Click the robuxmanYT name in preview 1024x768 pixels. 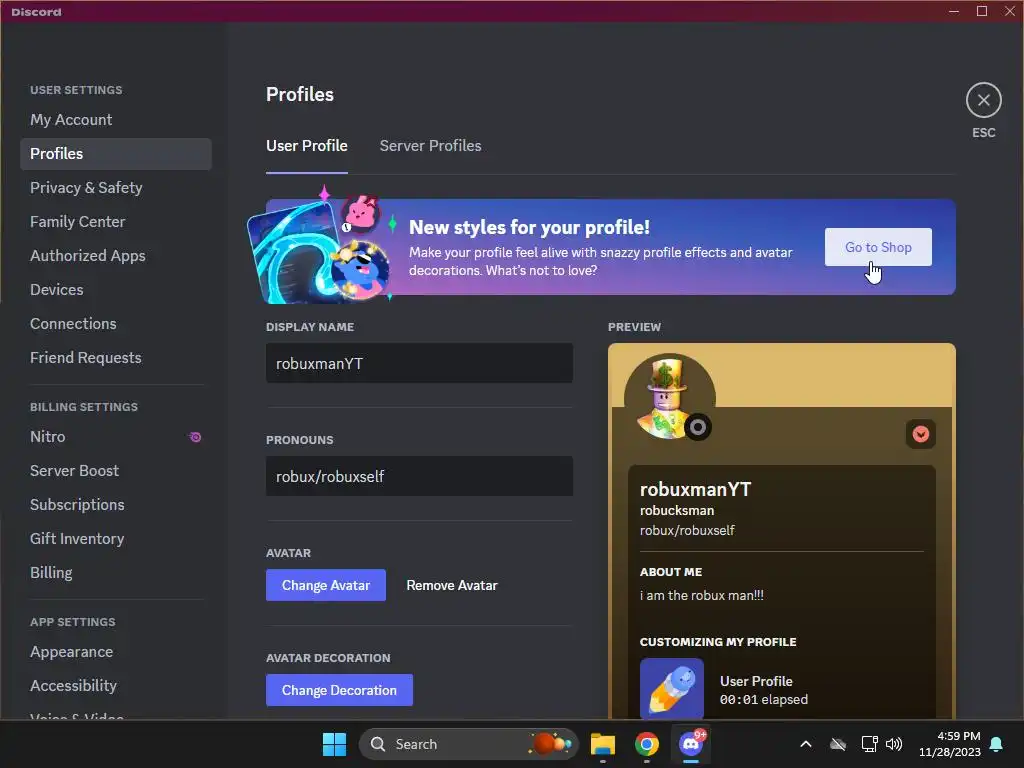pyautogui.click(x=696, y=489)
